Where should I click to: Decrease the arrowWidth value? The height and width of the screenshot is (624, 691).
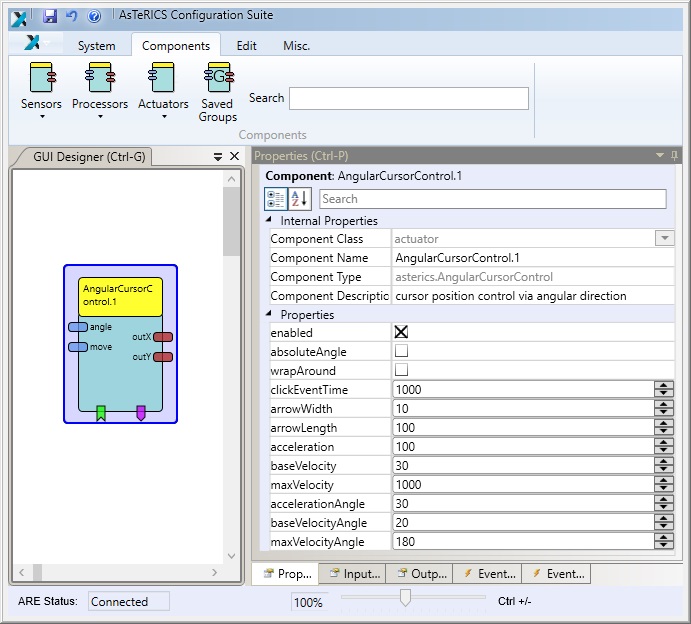click(x=664, y=413)
